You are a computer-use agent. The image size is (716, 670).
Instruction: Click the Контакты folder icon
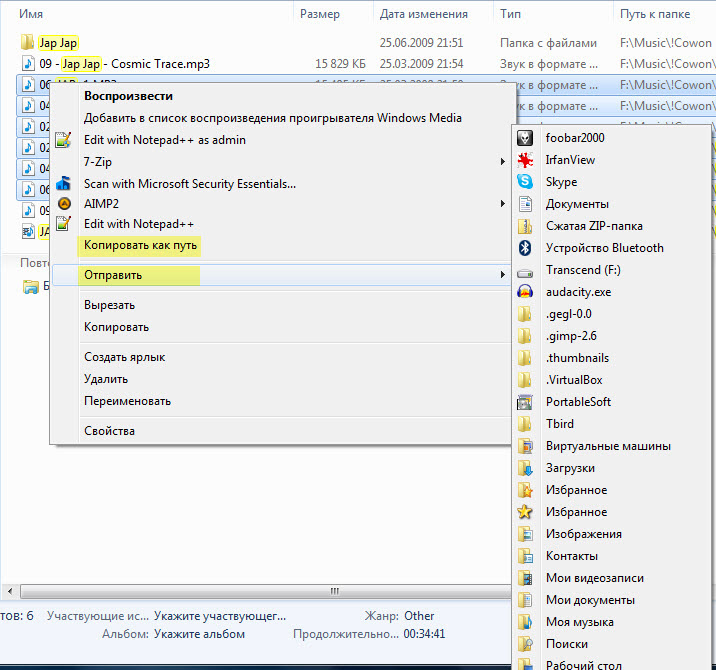pyautogui.click(x=525, y=556)
